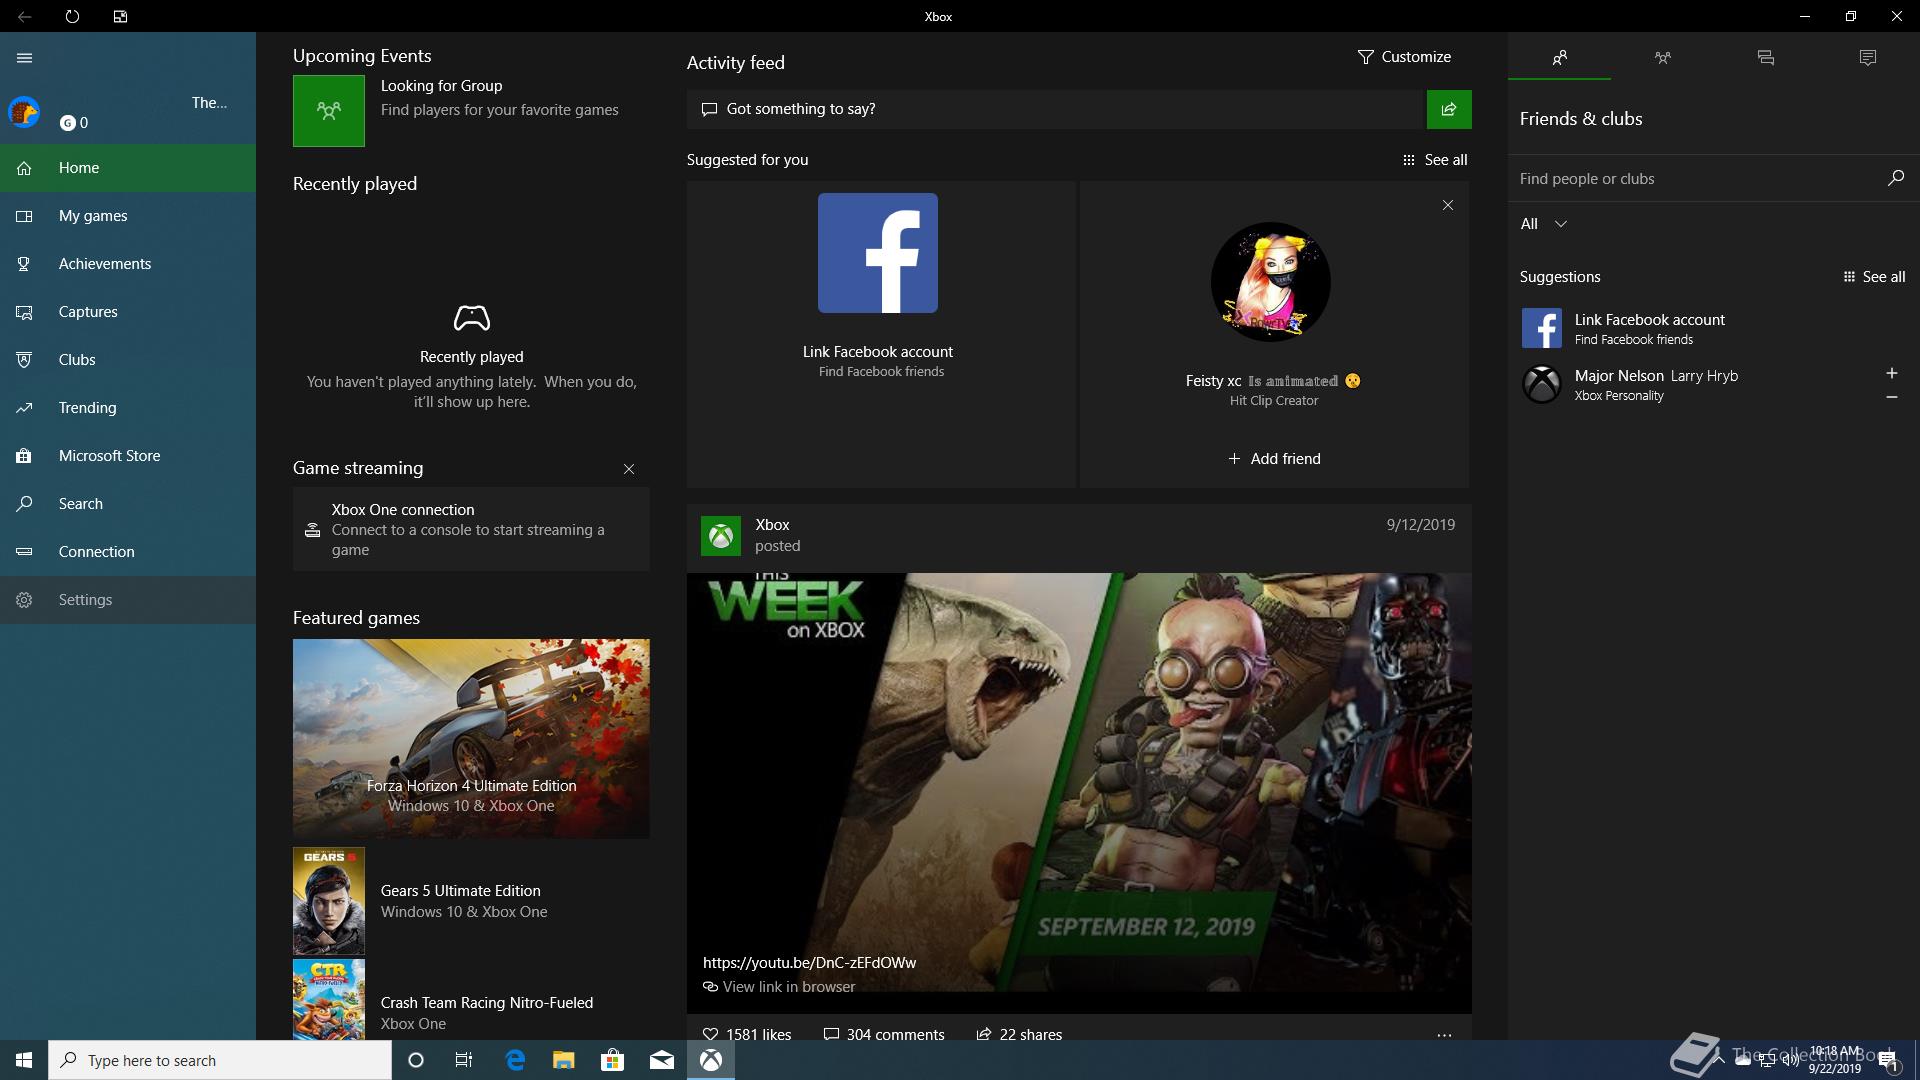This screenshot has height=1080, width=1920.
Task: Click the Facebook logo tile in feed
Action: (x=878, y=253)
